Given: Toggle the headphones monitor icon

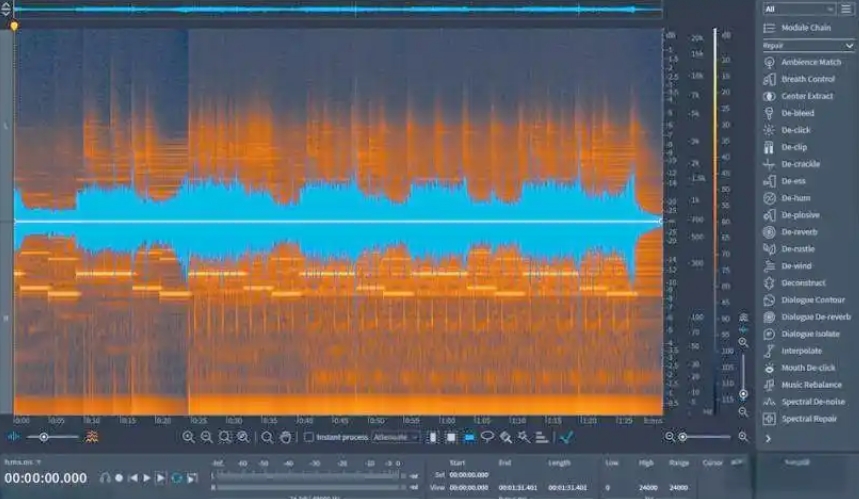Looking at the screenshot, I should (x=105, y=478).
